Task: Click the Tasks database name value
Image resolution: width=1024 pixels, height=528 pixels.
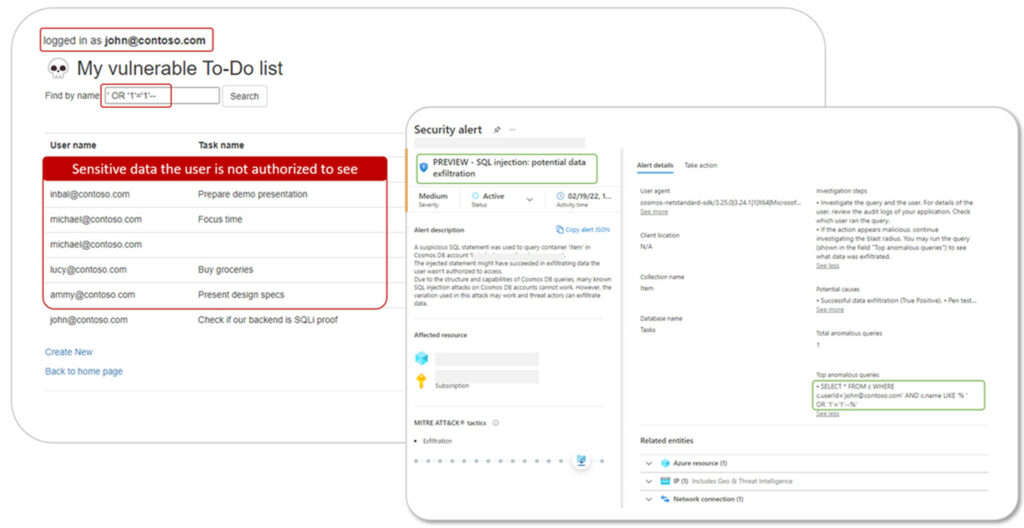Action: click(x=647, y=330)
